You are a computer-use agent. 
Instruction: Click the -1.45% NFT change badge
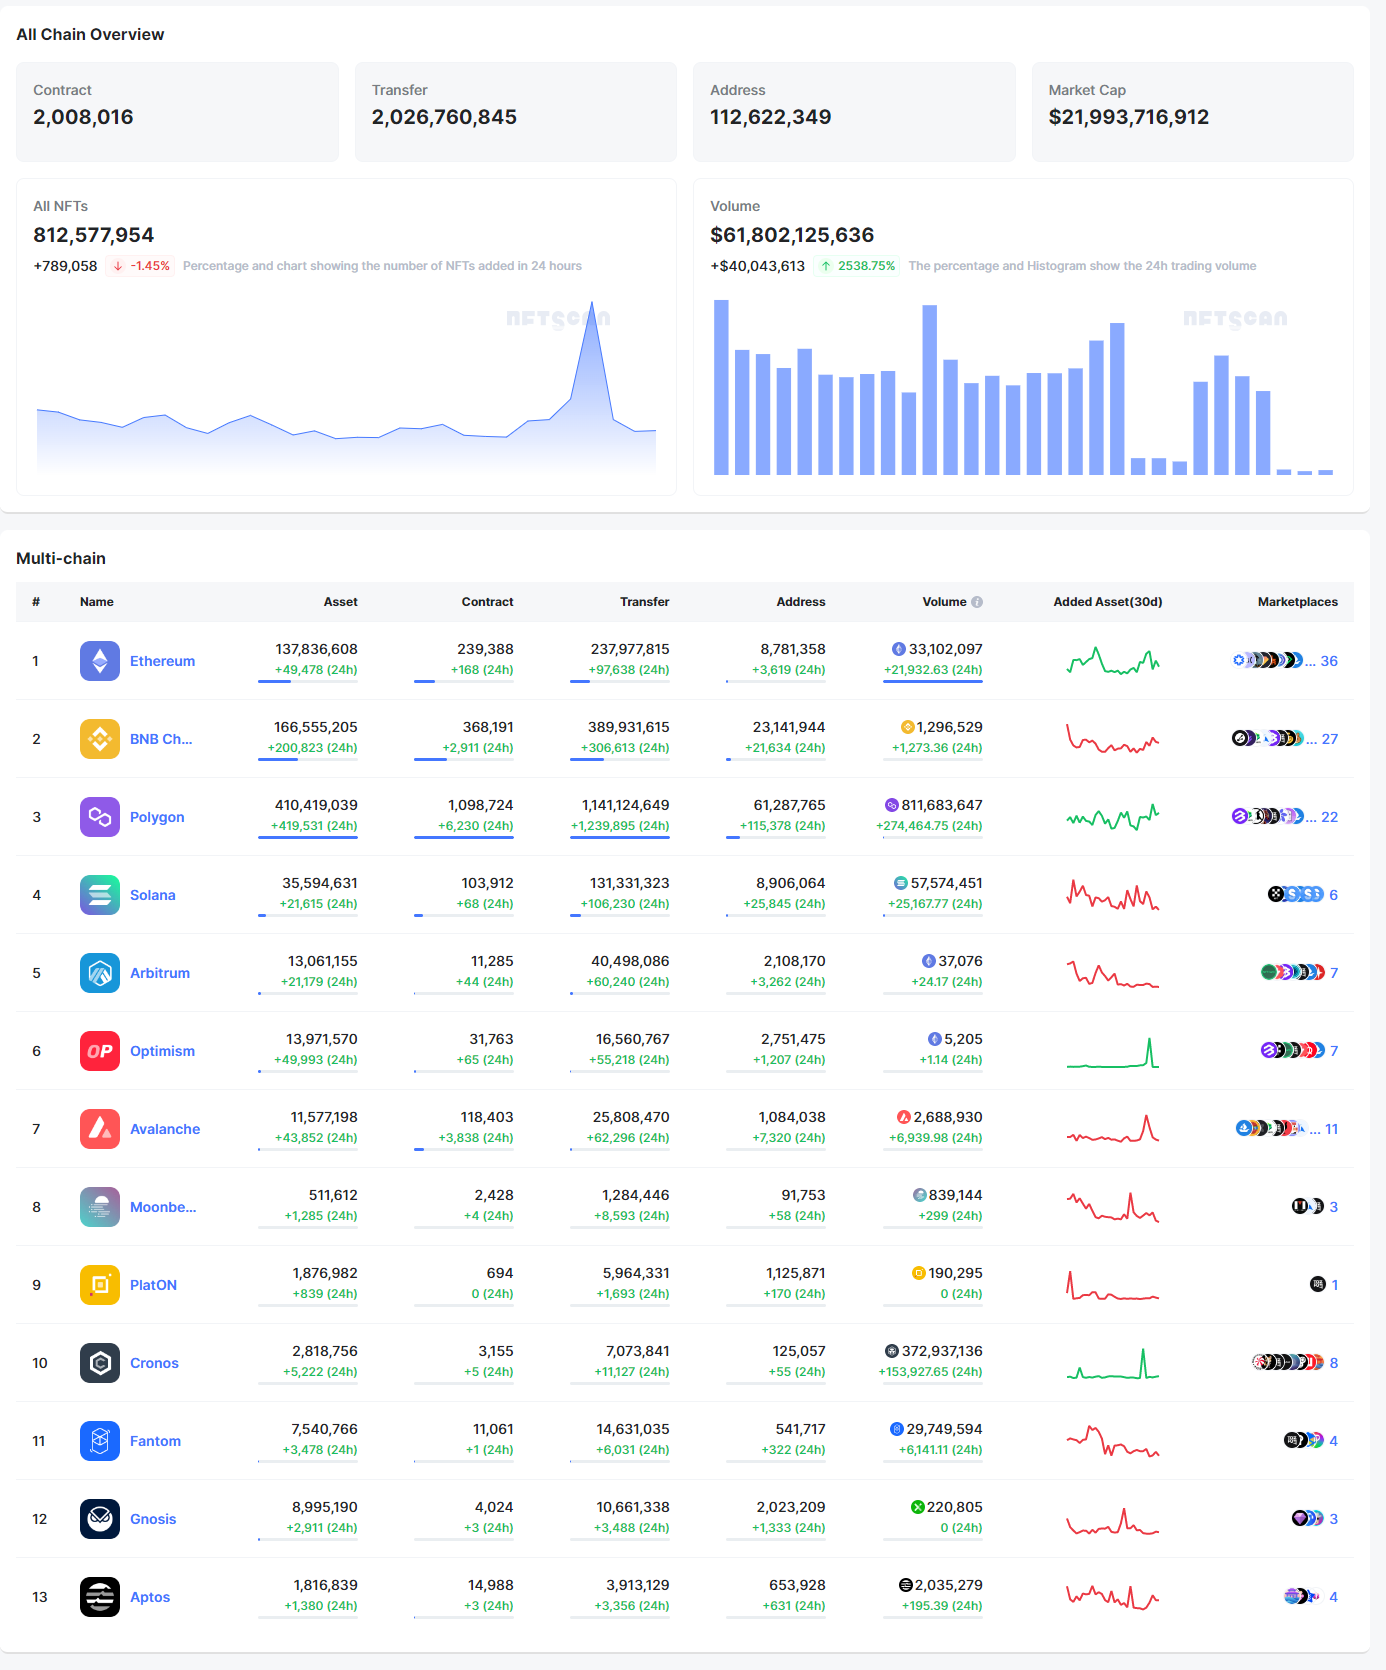(140, 266)
